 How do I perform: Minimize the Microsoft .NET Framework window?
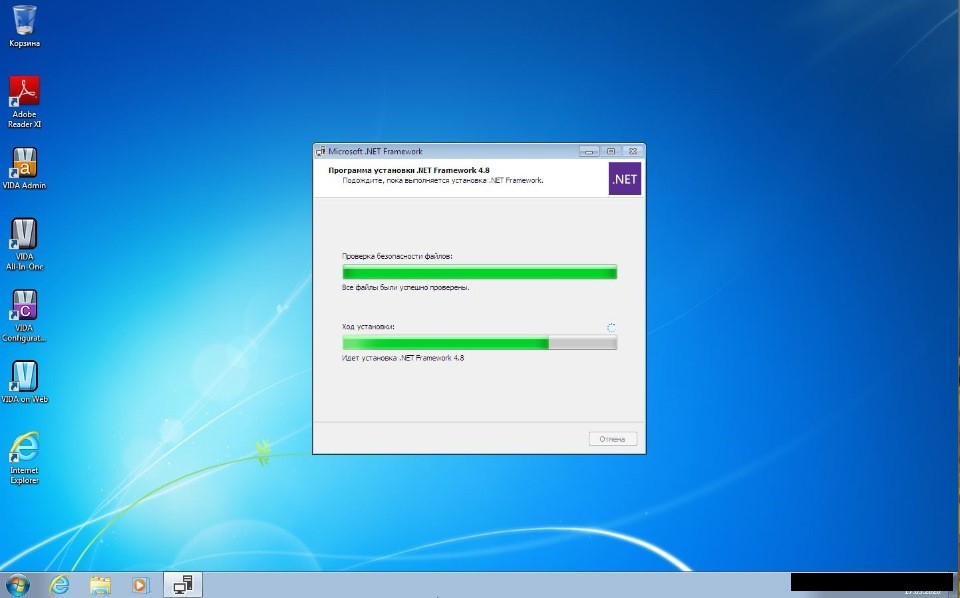point(589,151)
